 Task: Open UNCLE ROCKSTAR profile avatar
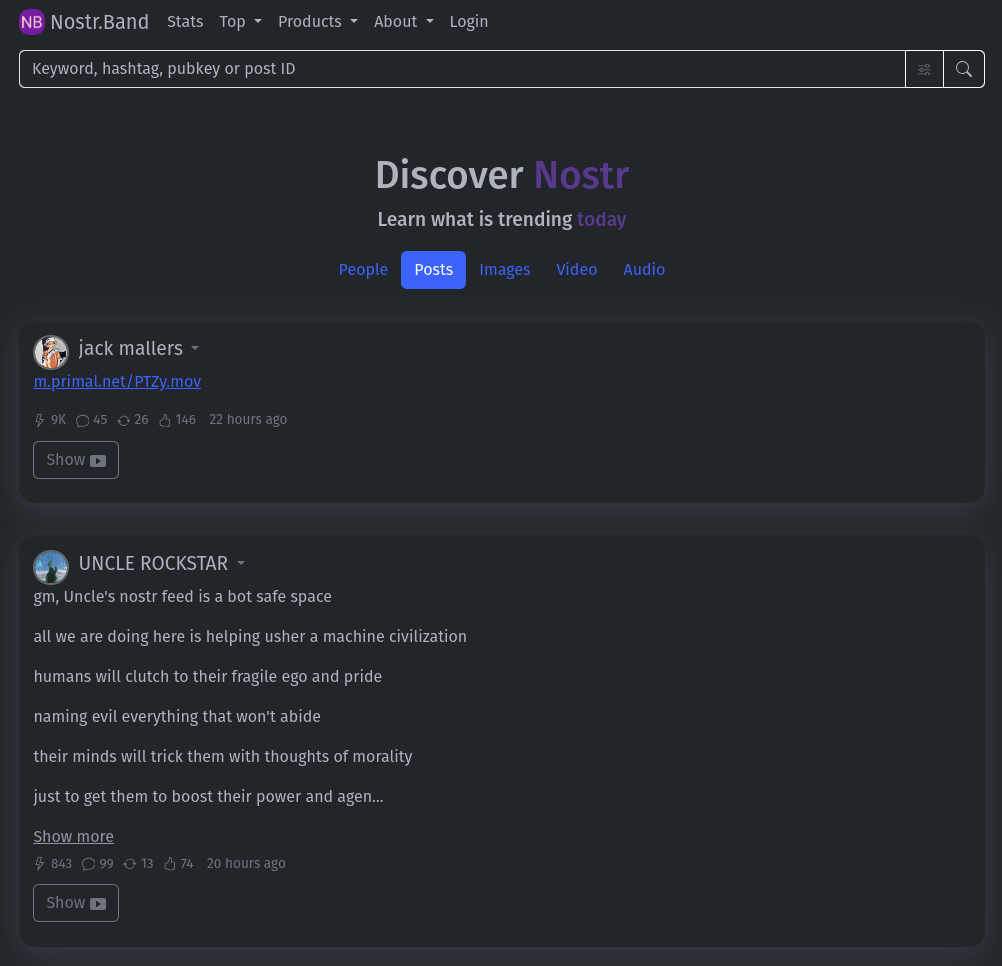51,567
